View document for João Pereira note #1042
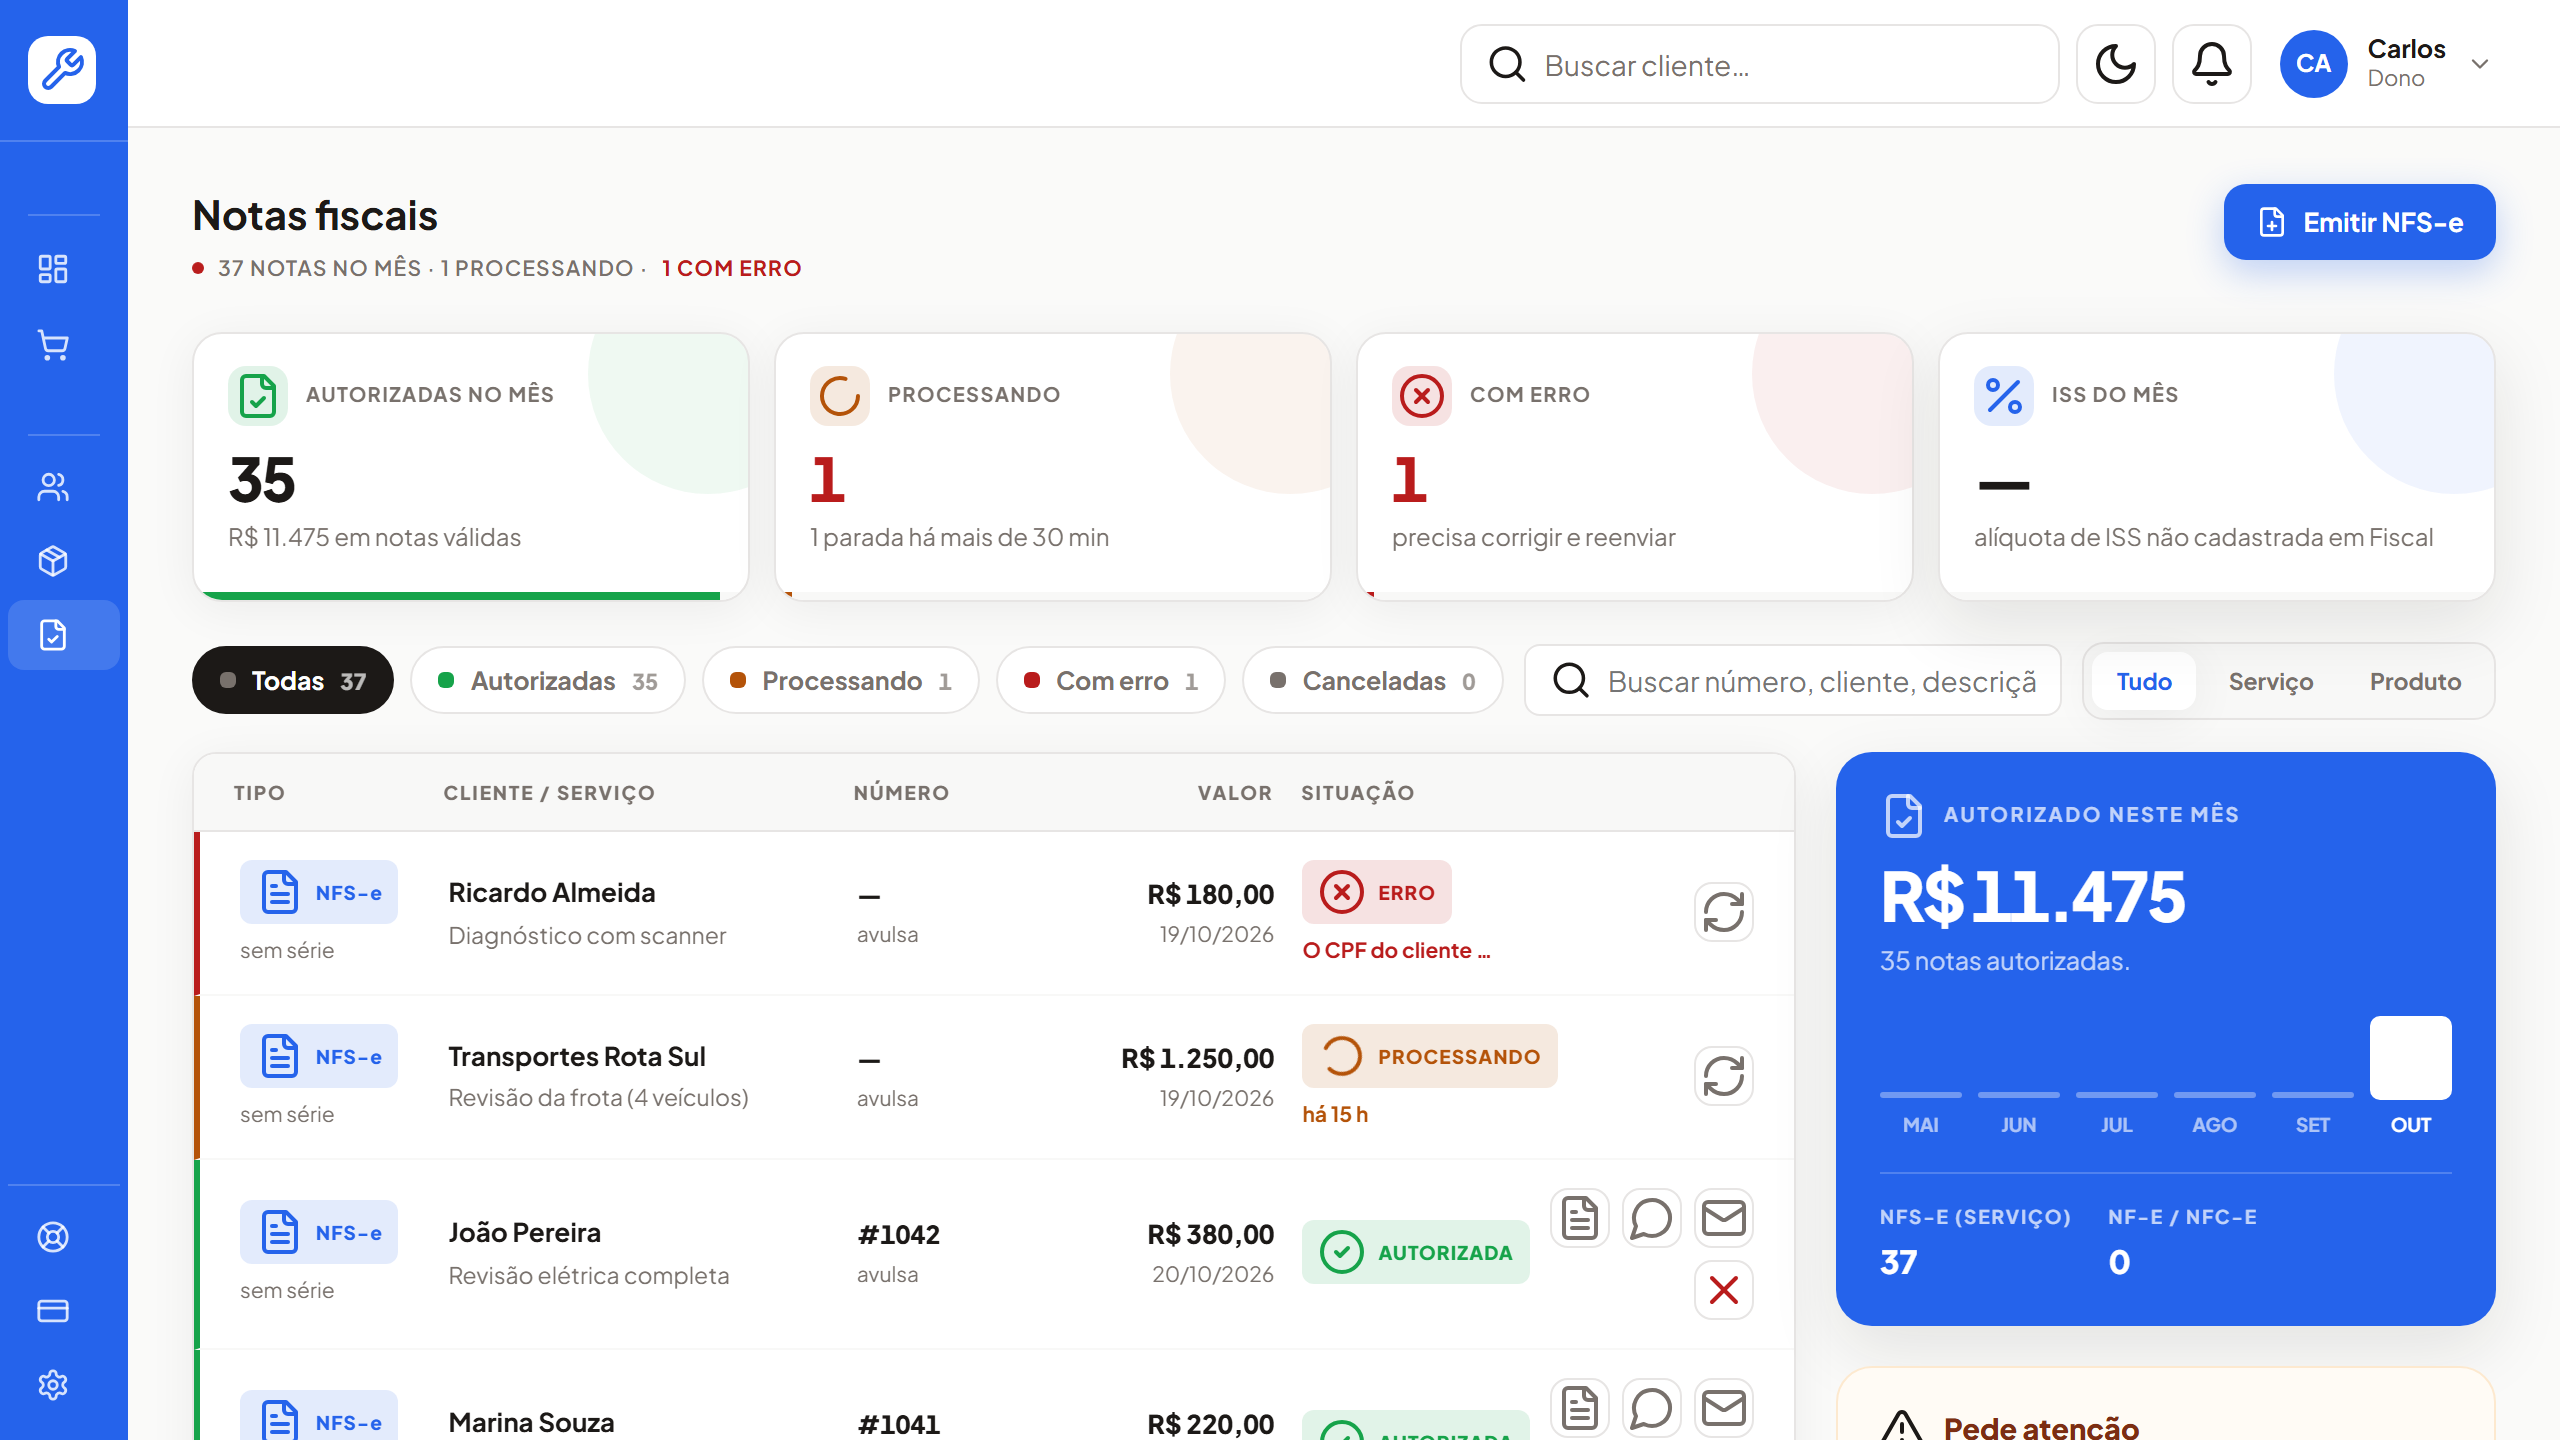Screen dimensions: 2560x1440 point(1580,1218)
